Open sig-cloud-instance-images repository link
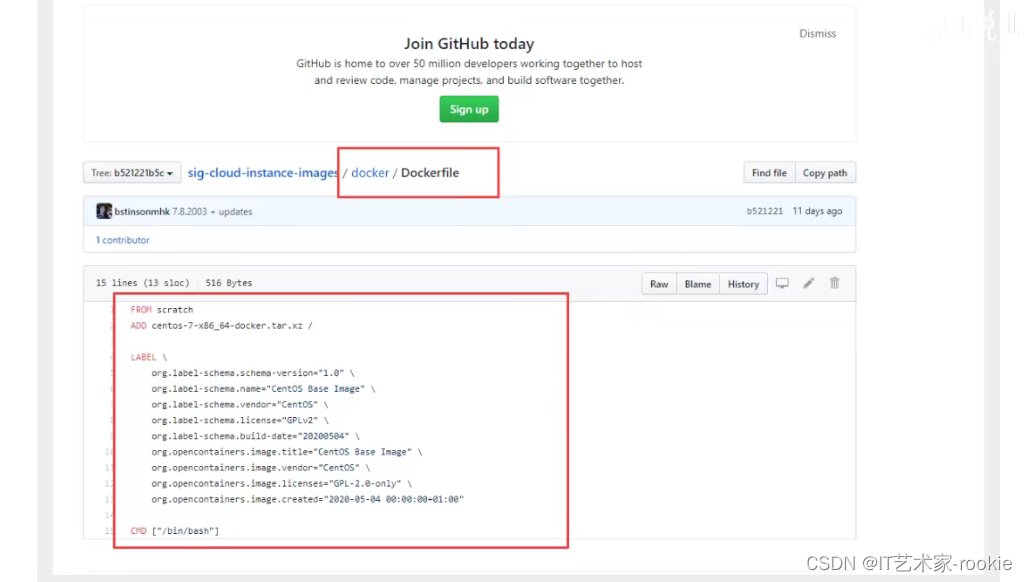Screen dimensions: 1027x582 (263, 173)
